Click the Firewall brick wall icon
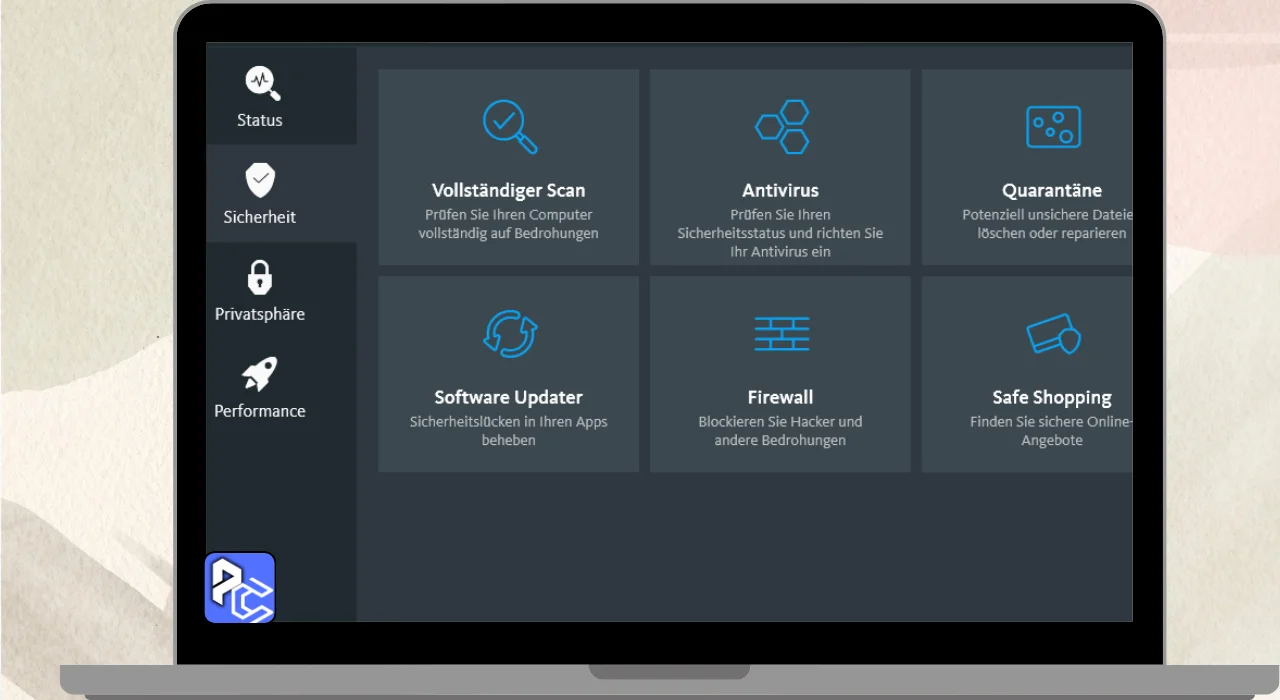Viewport: 1280px width, 700px height. [x=781, y=333]
